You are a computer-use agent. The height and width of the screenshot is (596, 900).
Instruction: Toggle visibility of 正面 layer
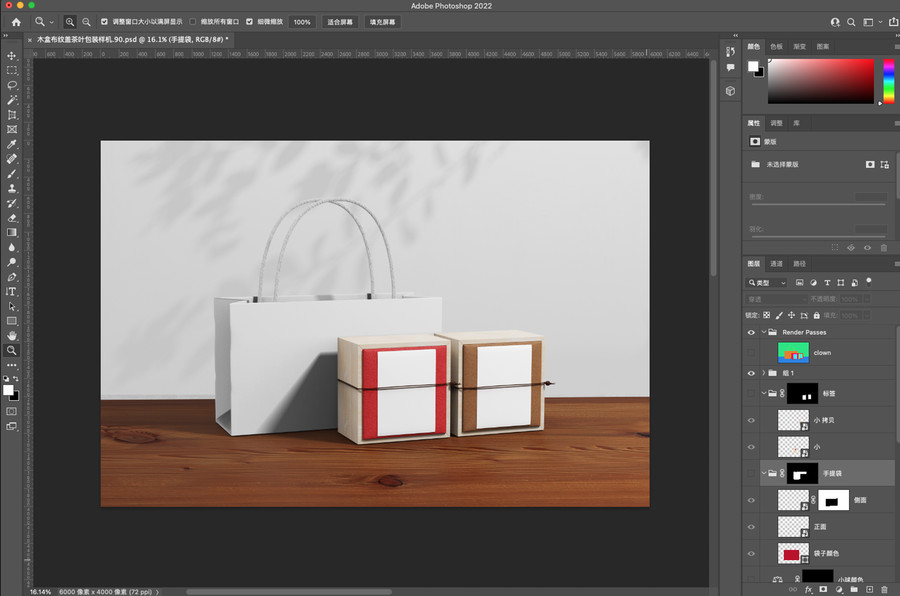pos(751,527)
